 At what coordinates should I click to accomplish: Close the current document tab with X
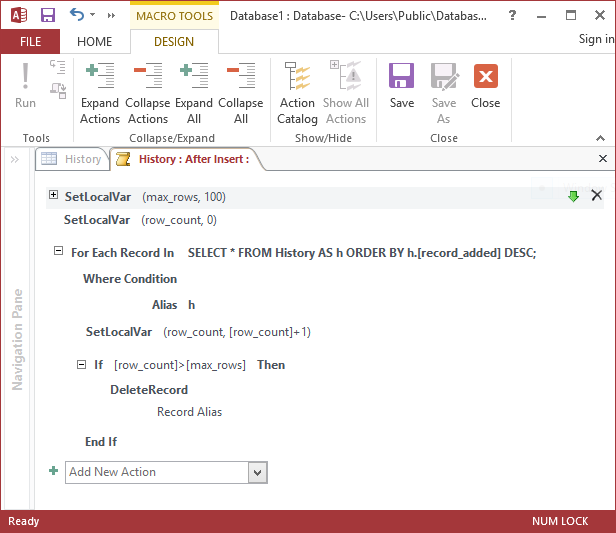tap(603, 158)
